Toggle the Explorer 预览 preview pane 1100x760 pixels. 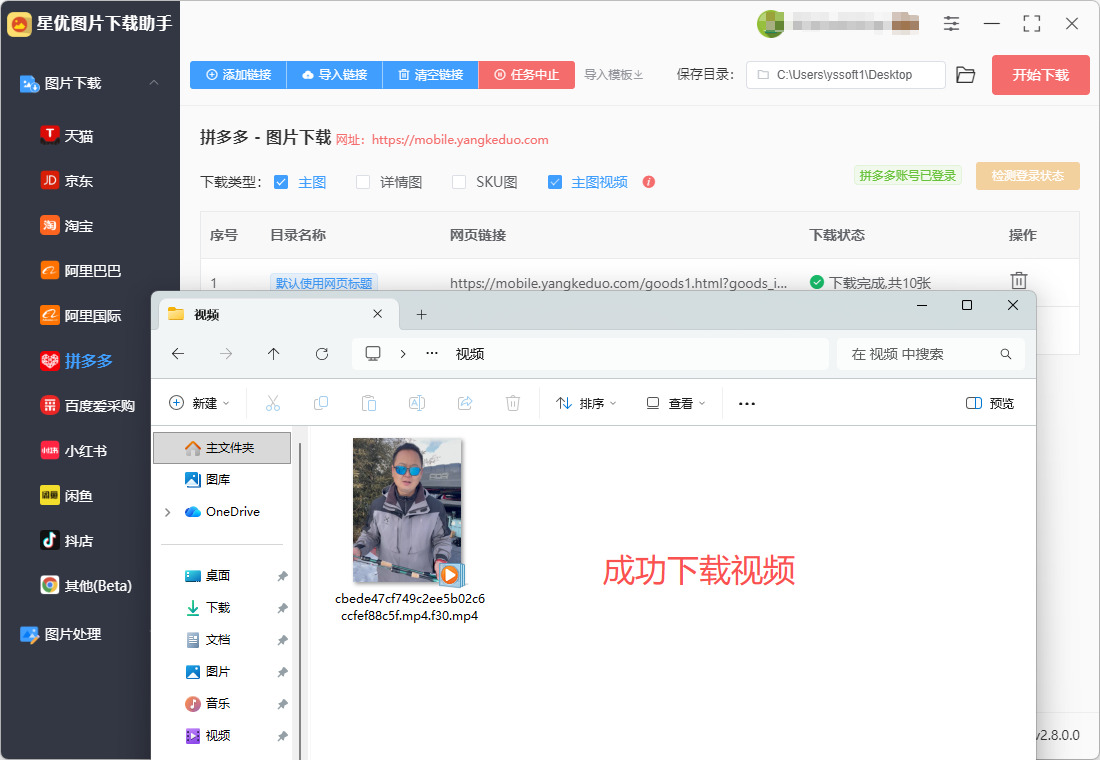[x=990, y=403]
